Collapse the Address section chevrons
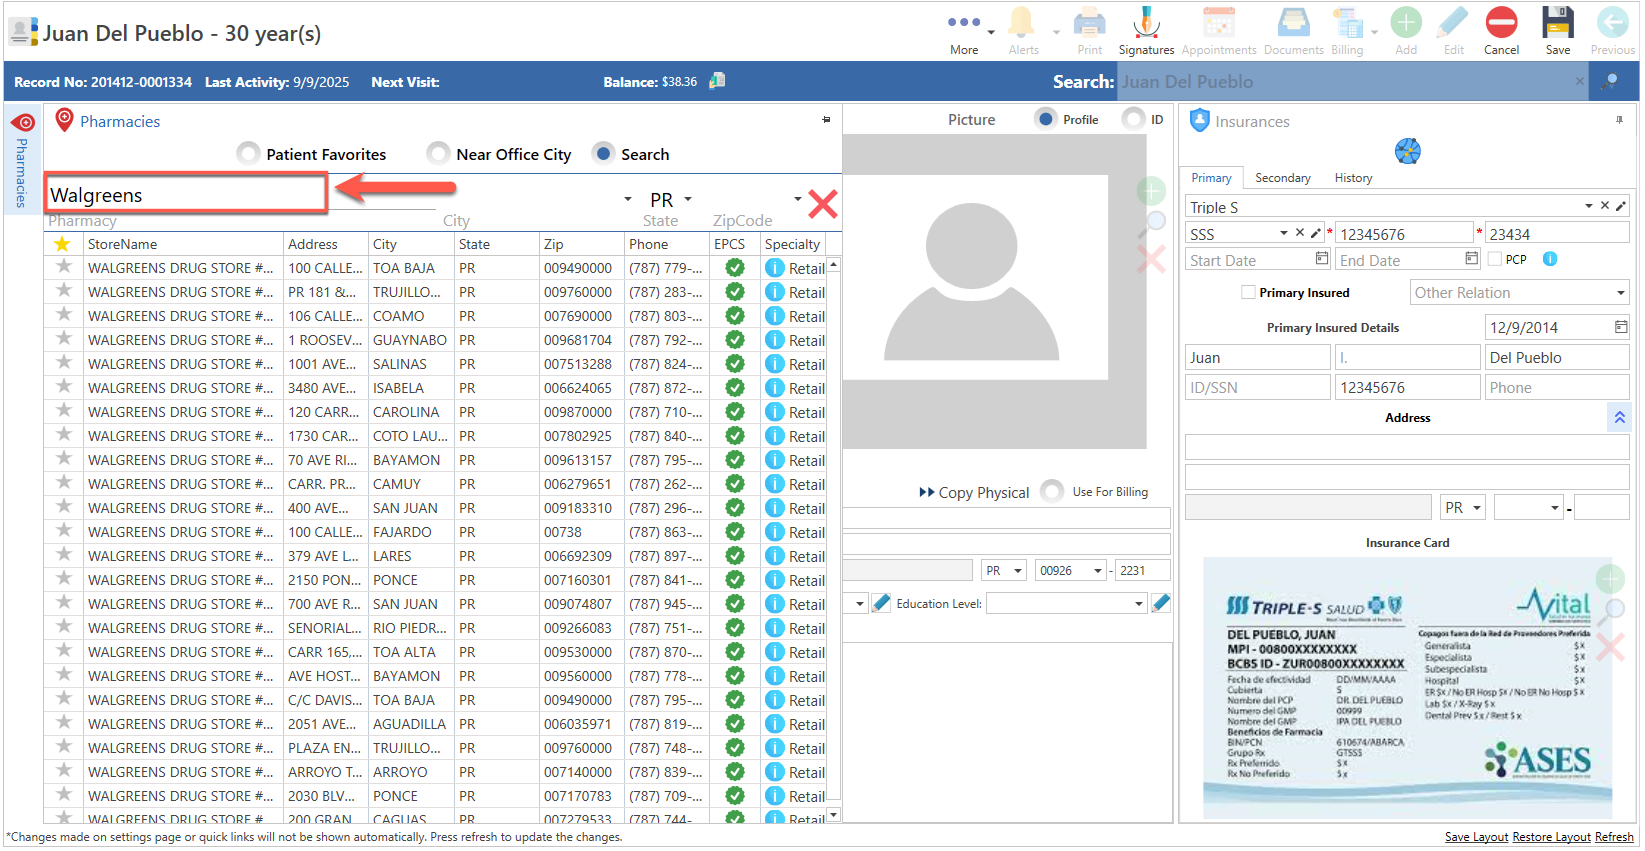 click(x=1619, y=417)
